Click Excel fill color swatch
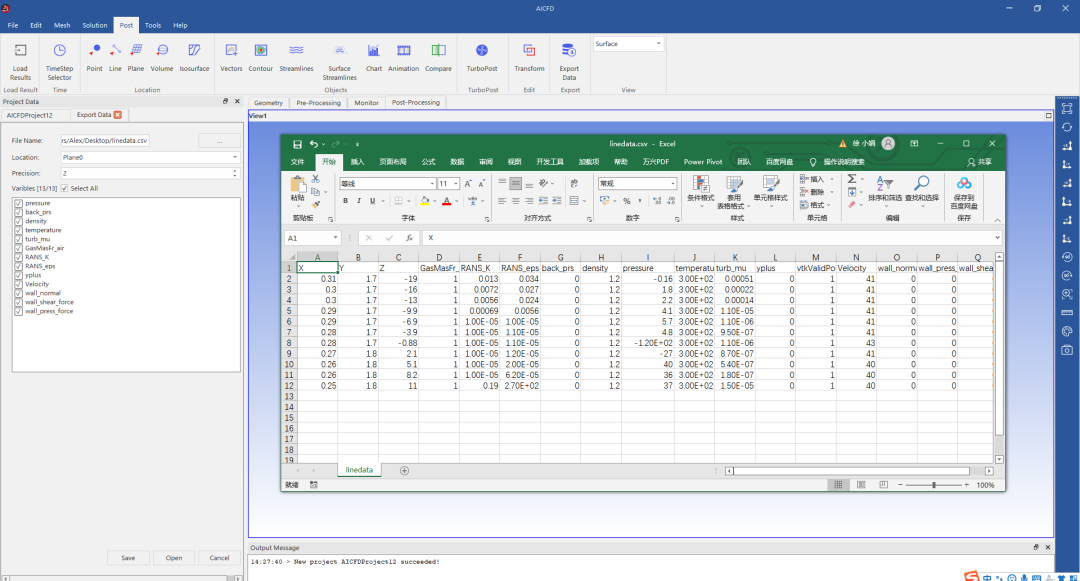The width and height of the screenshot is (1080, 581). point(424,201)
